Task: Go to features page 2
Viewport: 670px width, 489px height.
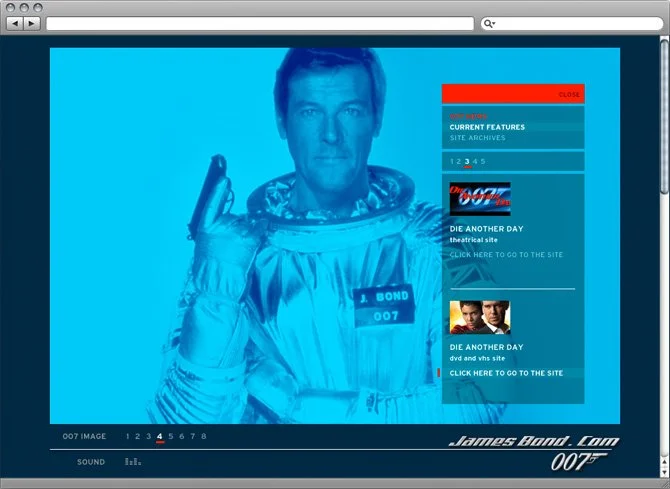Action: [459, 161]
